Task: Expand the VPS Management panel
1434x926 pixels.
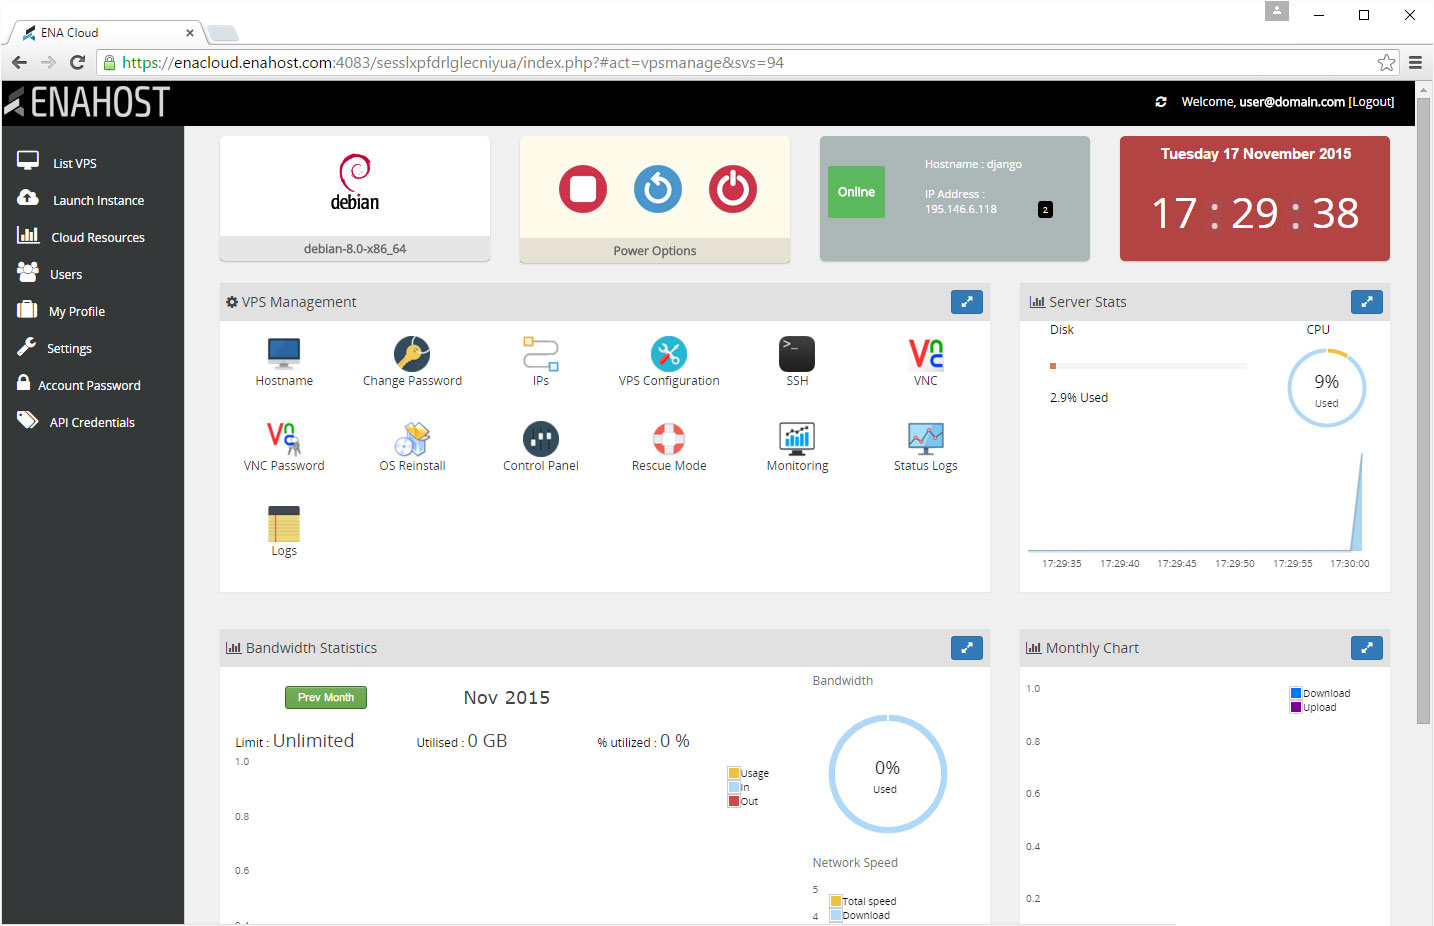Action: (967, 302)
